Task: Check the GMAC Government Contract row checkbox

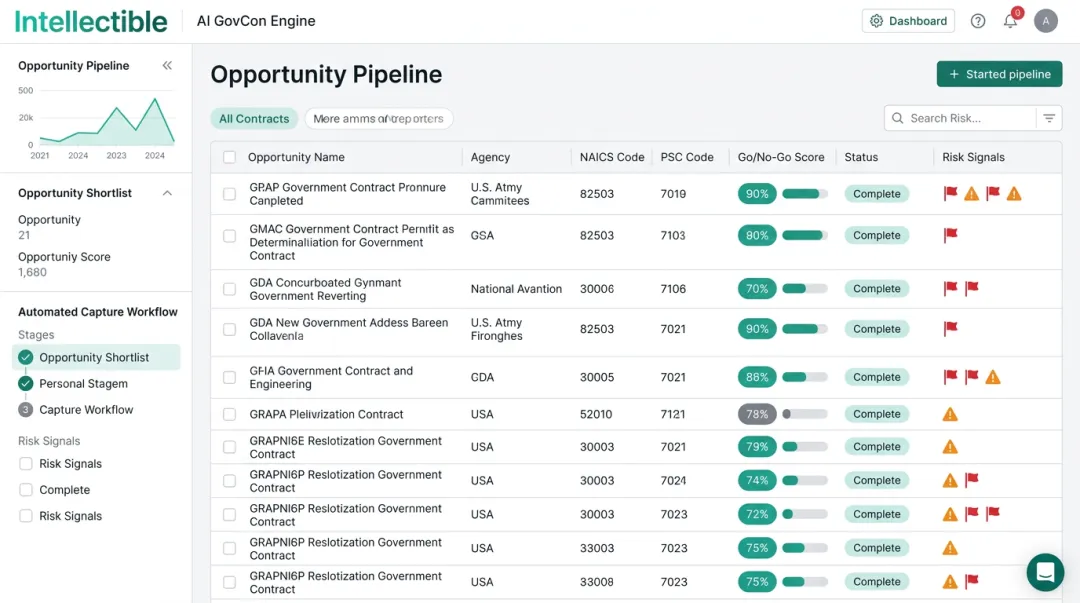Action: 229,236
